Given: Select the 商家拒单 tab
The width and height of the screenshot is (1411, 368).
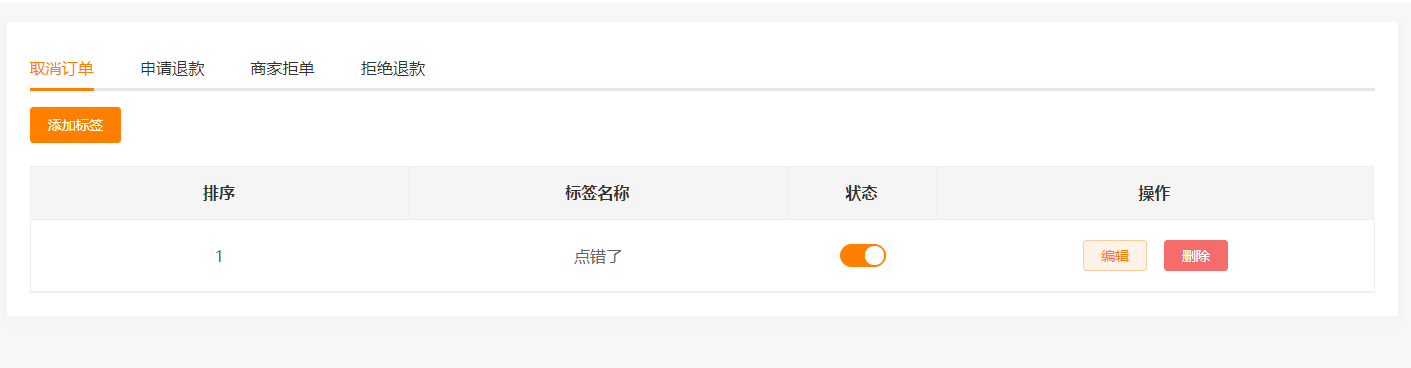Looking at the screenshot, I should (283, 69).
